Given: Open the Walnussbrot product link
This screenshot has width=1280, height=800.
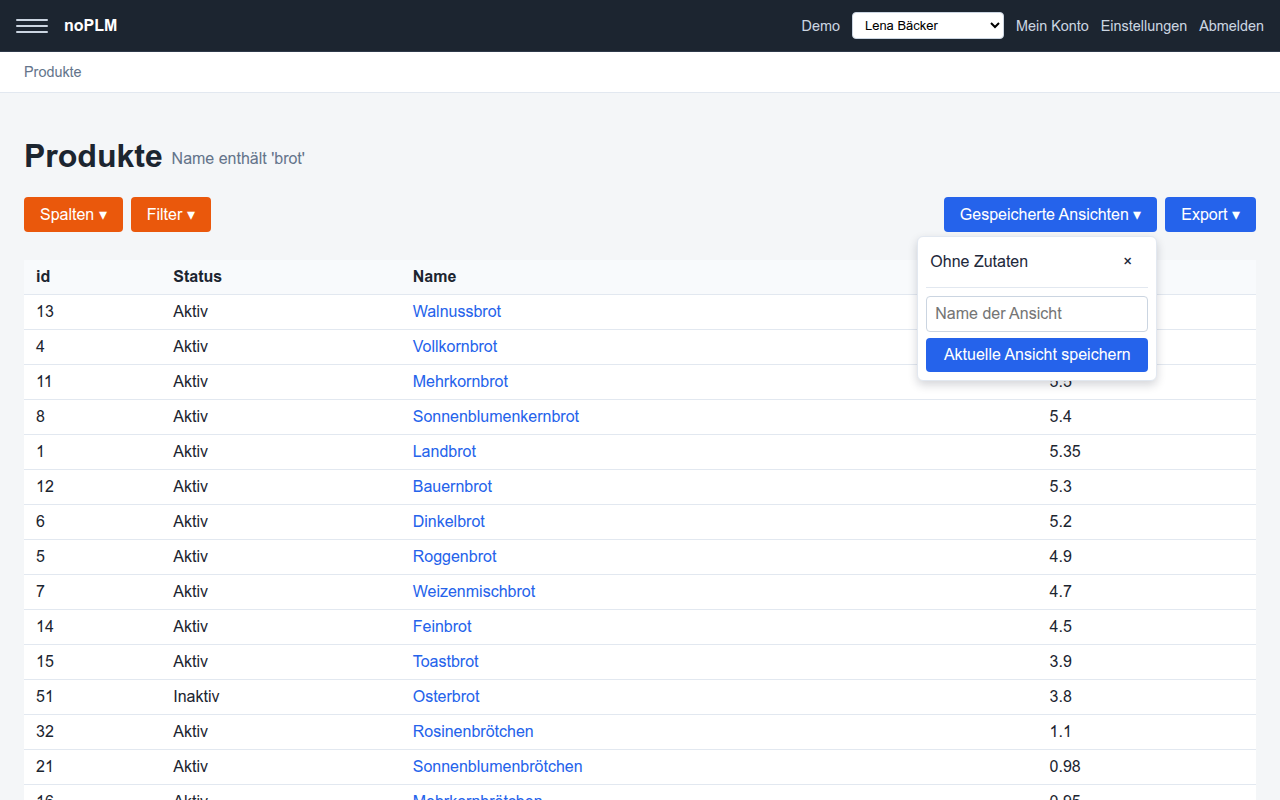Looking at the screenshot, I should [x=457, y=311].
